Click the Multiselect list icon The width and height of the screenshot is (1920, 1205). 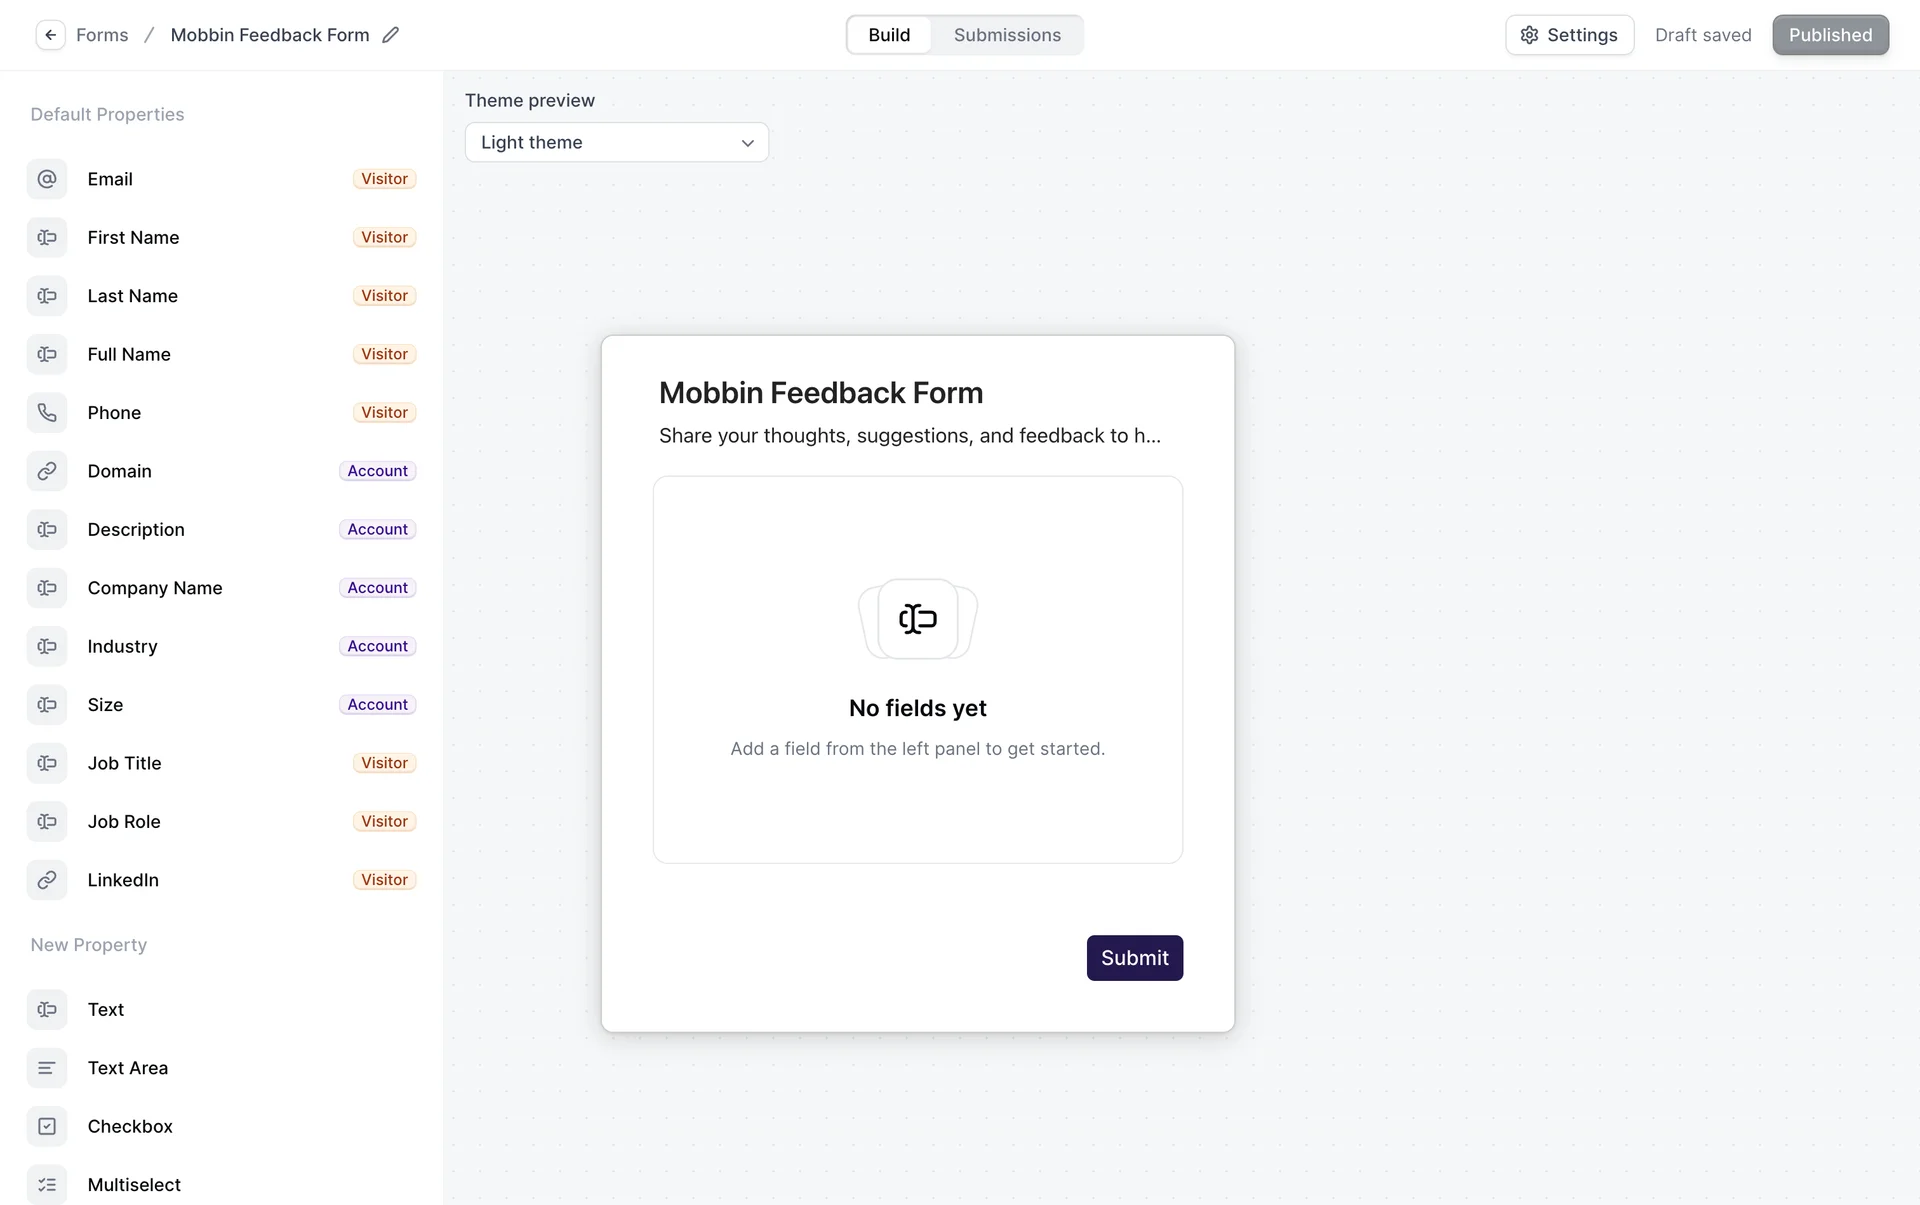coord(47,1185)
